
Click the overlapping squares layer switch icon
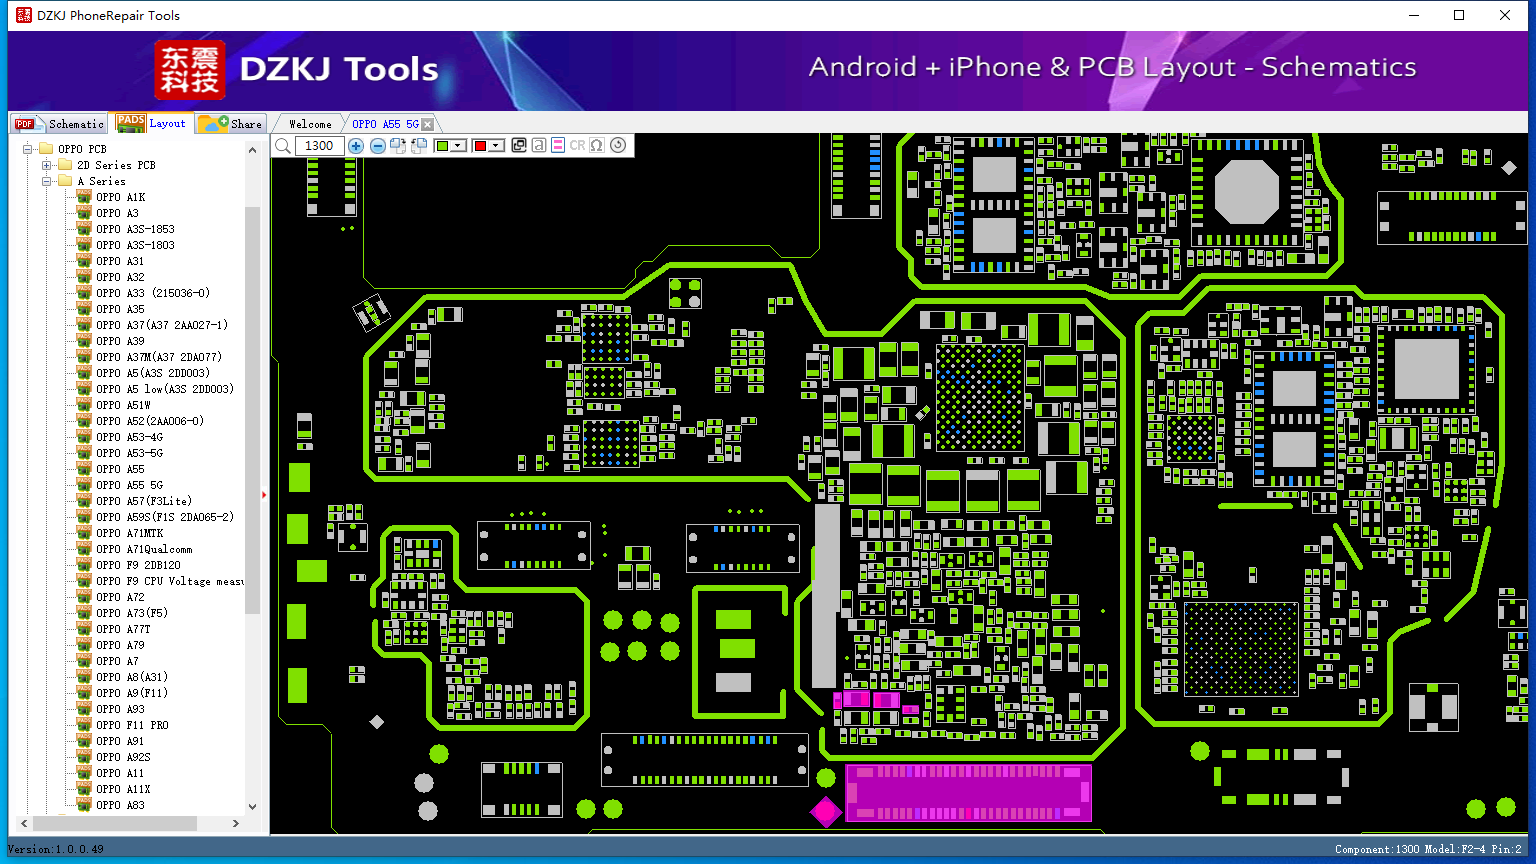519,146
